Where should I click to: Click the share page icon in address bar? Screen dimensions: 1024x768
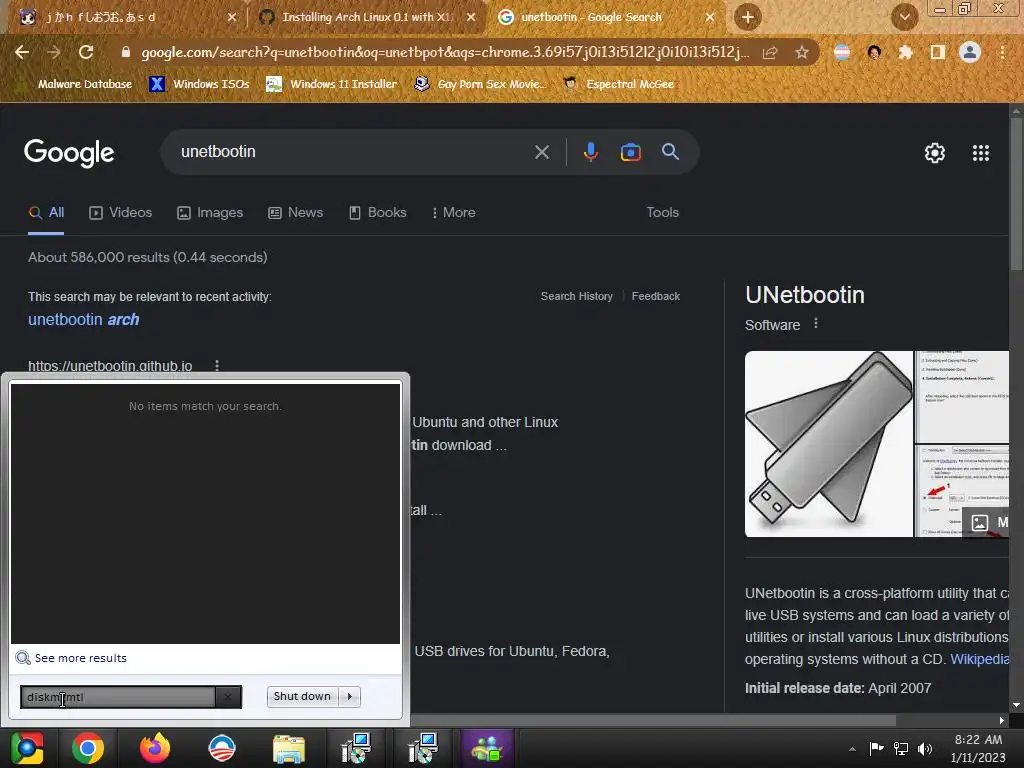click(x=770, y=52)
